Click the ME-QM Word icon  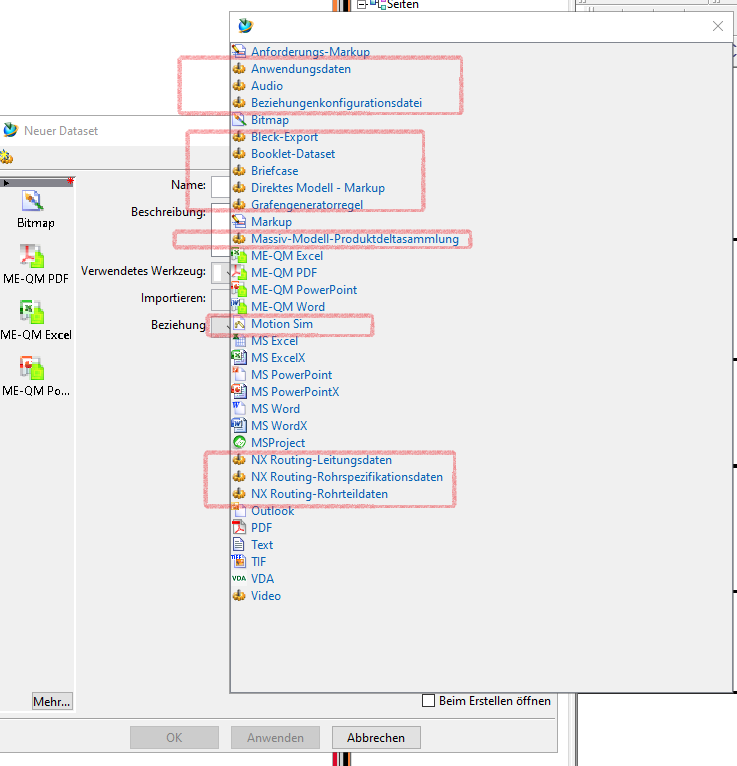(x=239, y=307)
